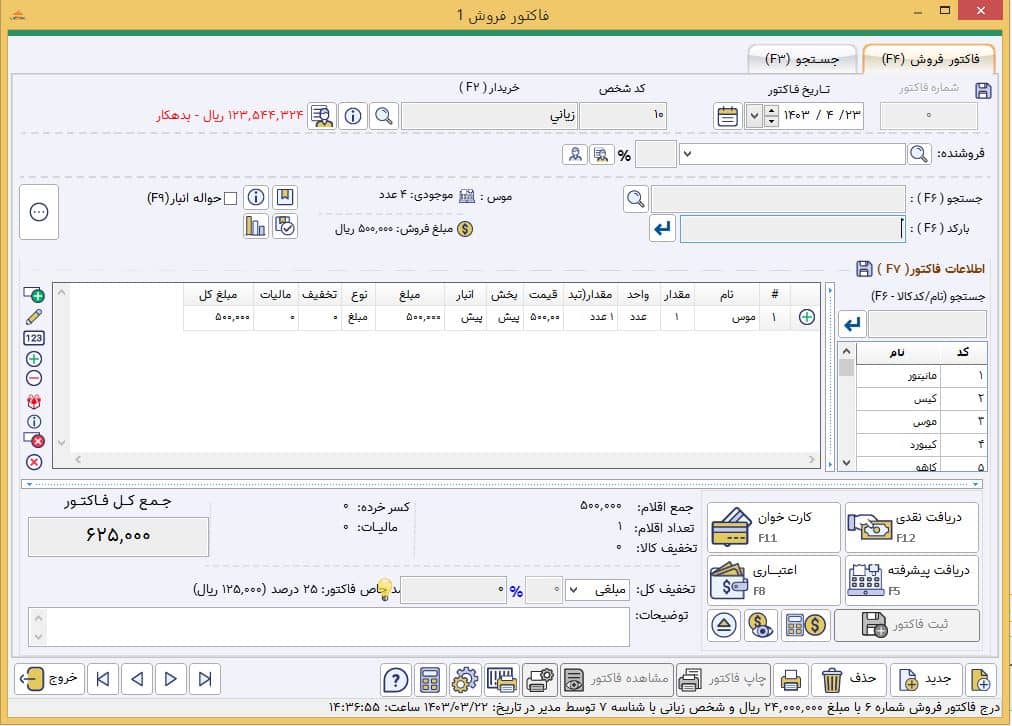Click the ثبت فاکتور button
Image resolution: width=1012 pixels, height=726 pixels.
coord(907,625)
